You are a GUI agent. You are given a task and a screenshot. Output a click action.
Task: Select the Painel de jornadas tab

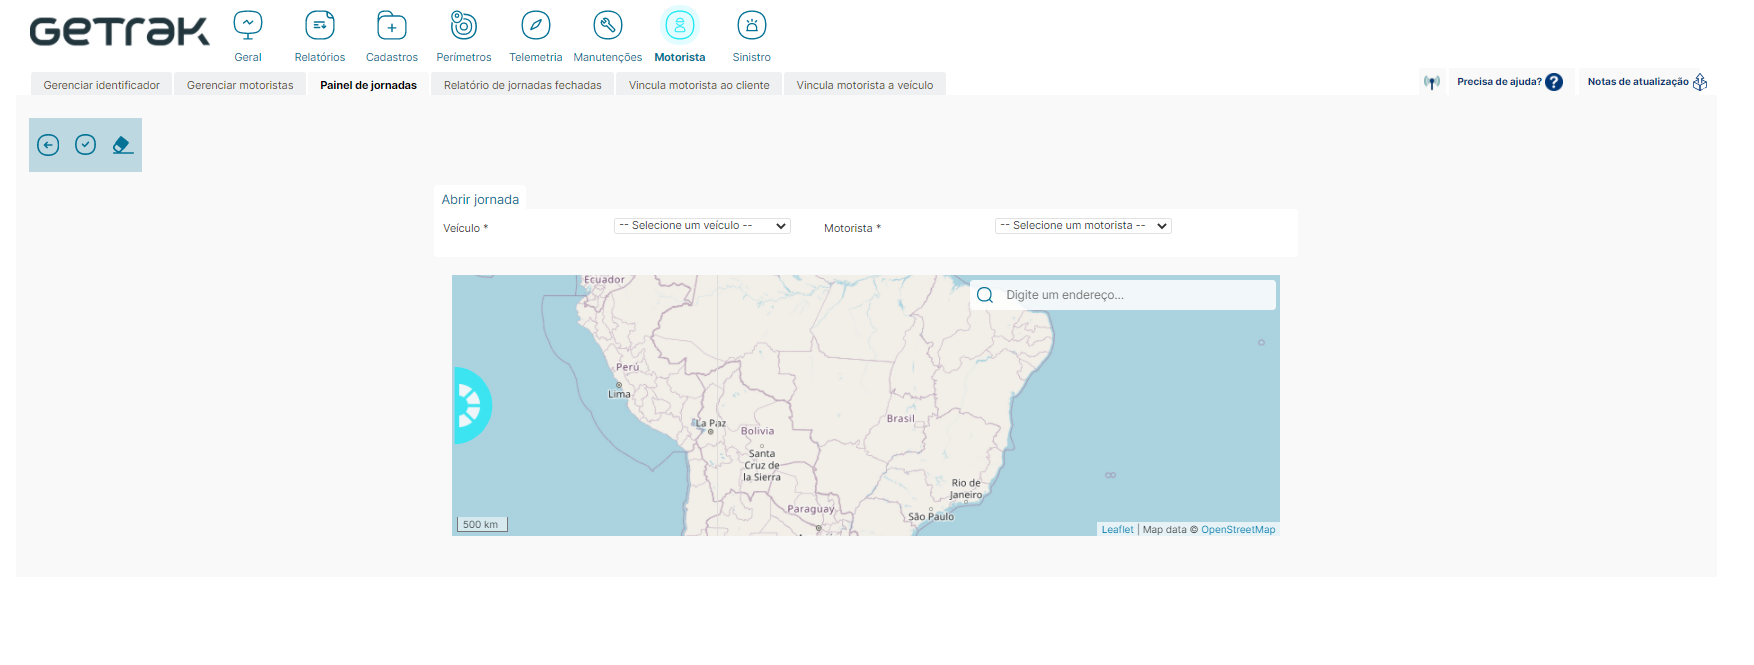tap(369, 85)
